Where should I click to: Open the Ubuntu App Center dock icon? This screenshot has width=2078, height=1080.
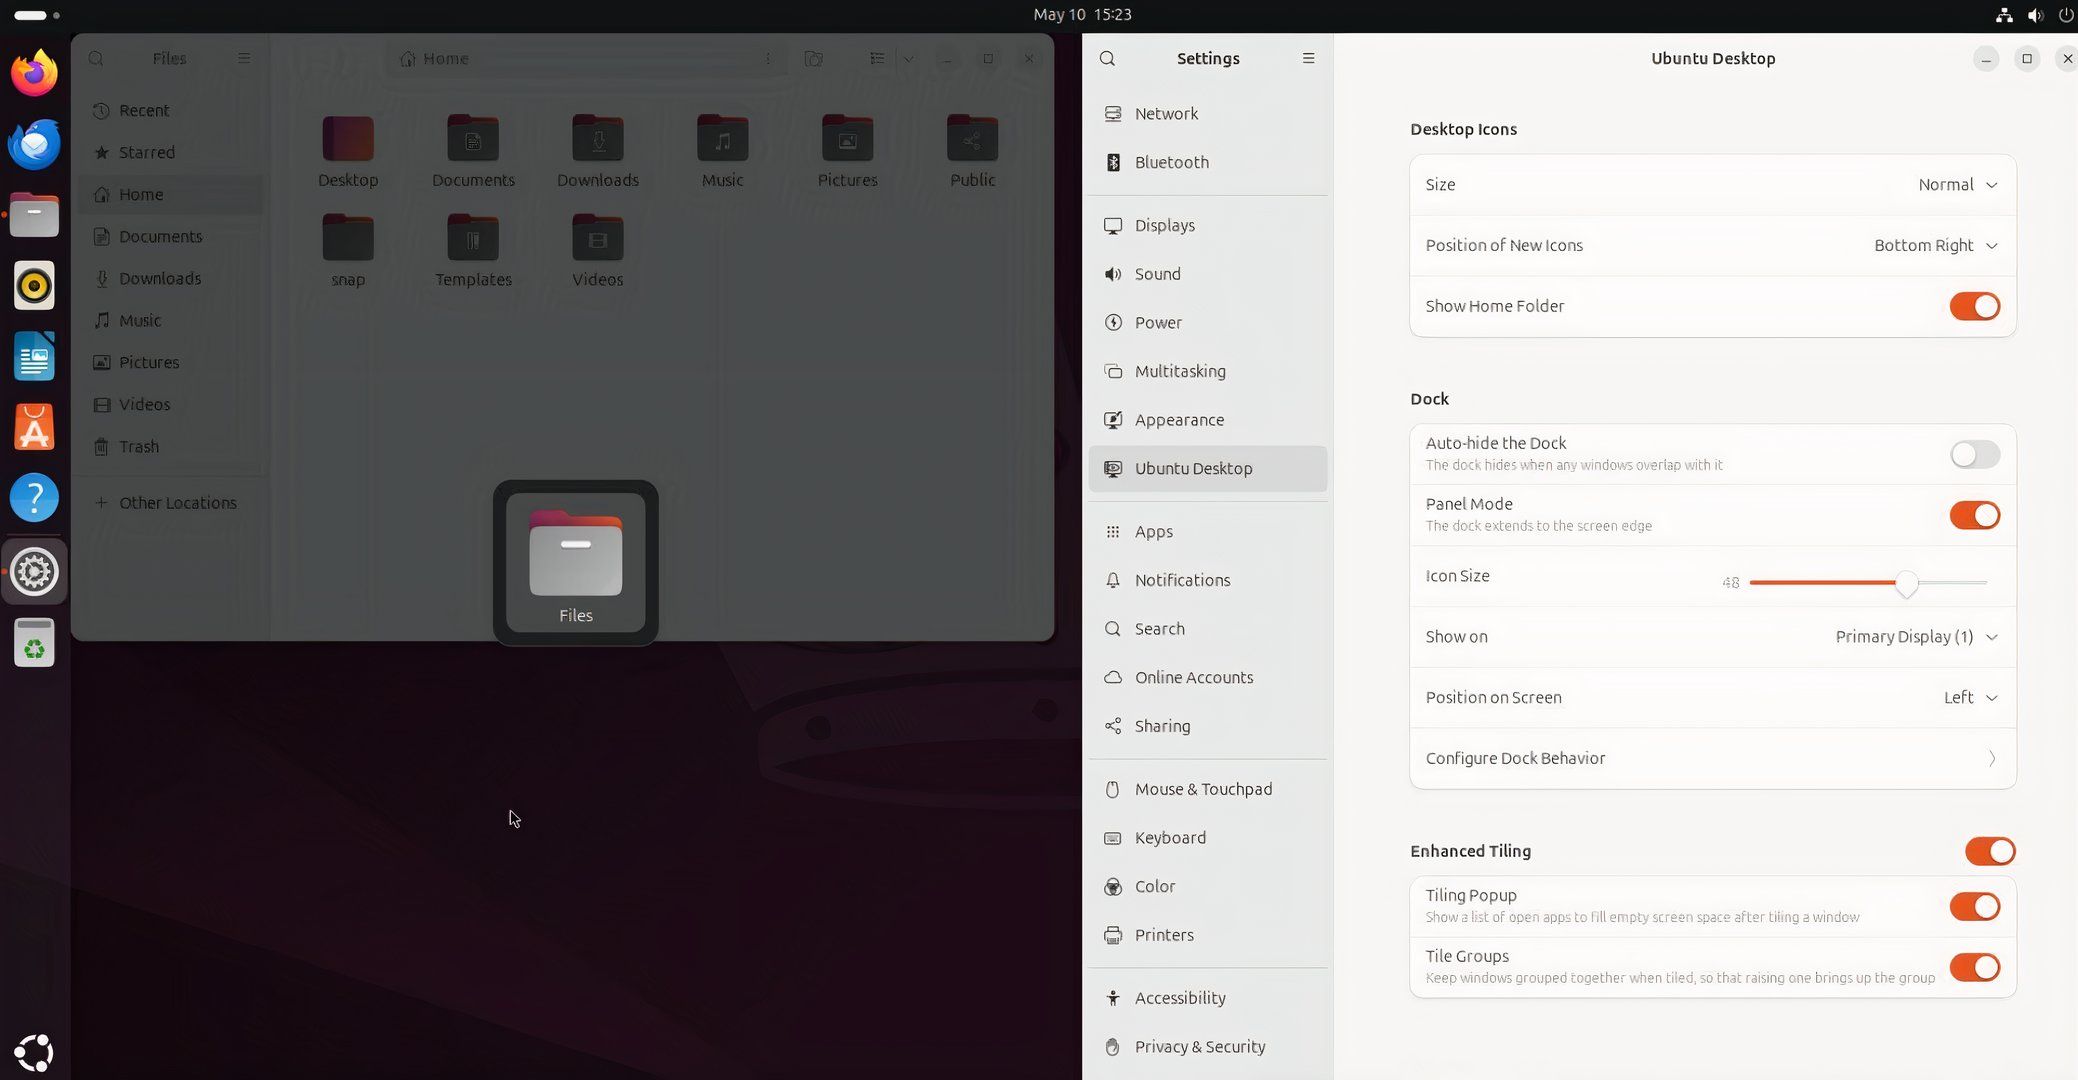click(34, 428)
